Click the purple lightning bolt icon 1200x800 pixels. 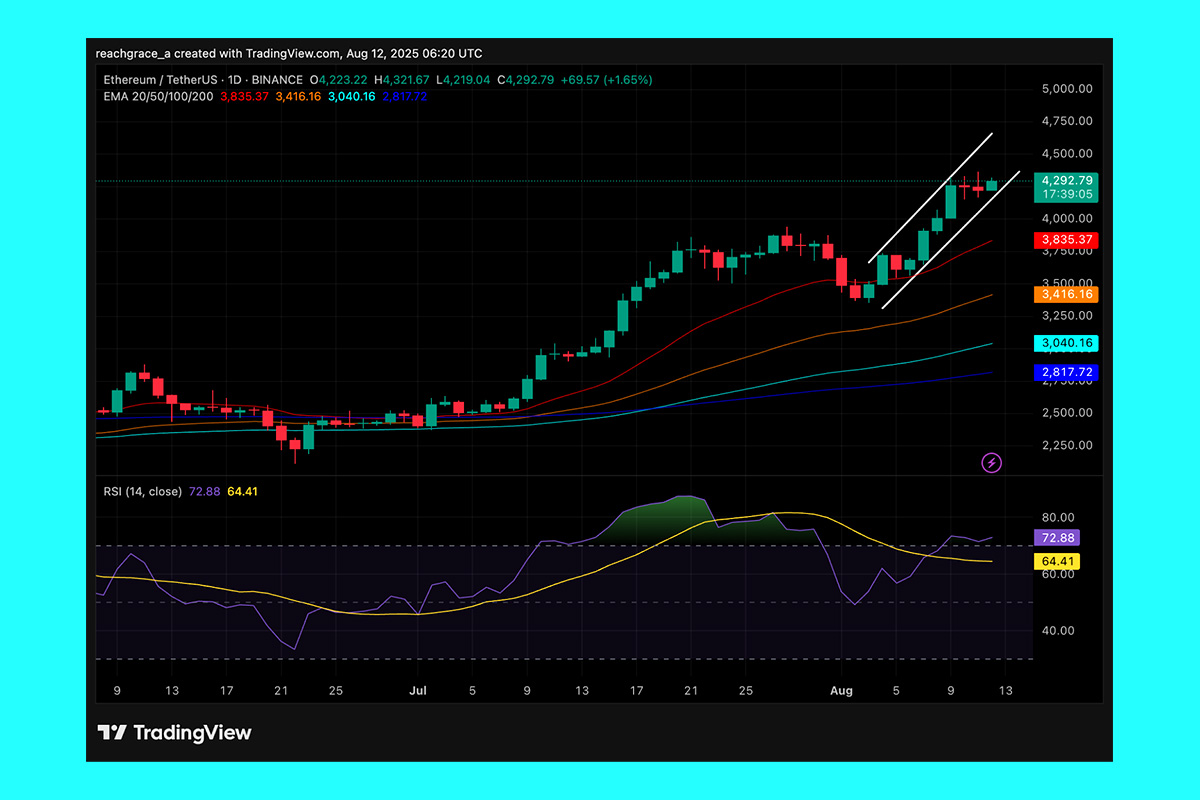point(992,462)
